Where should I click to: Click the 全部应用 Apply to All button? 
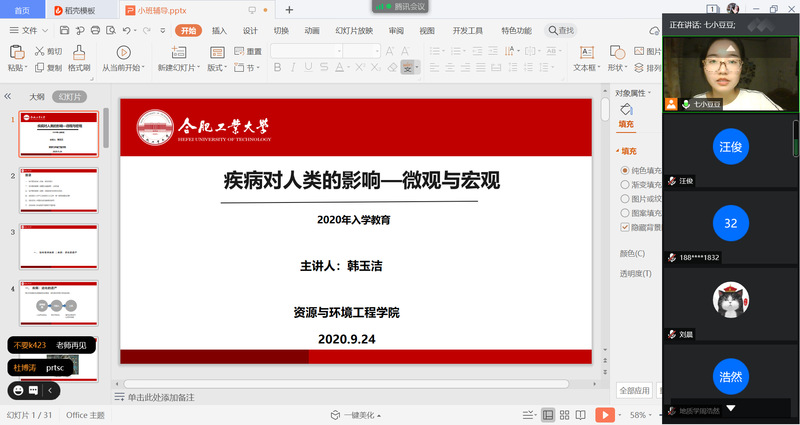pos(635,390)
